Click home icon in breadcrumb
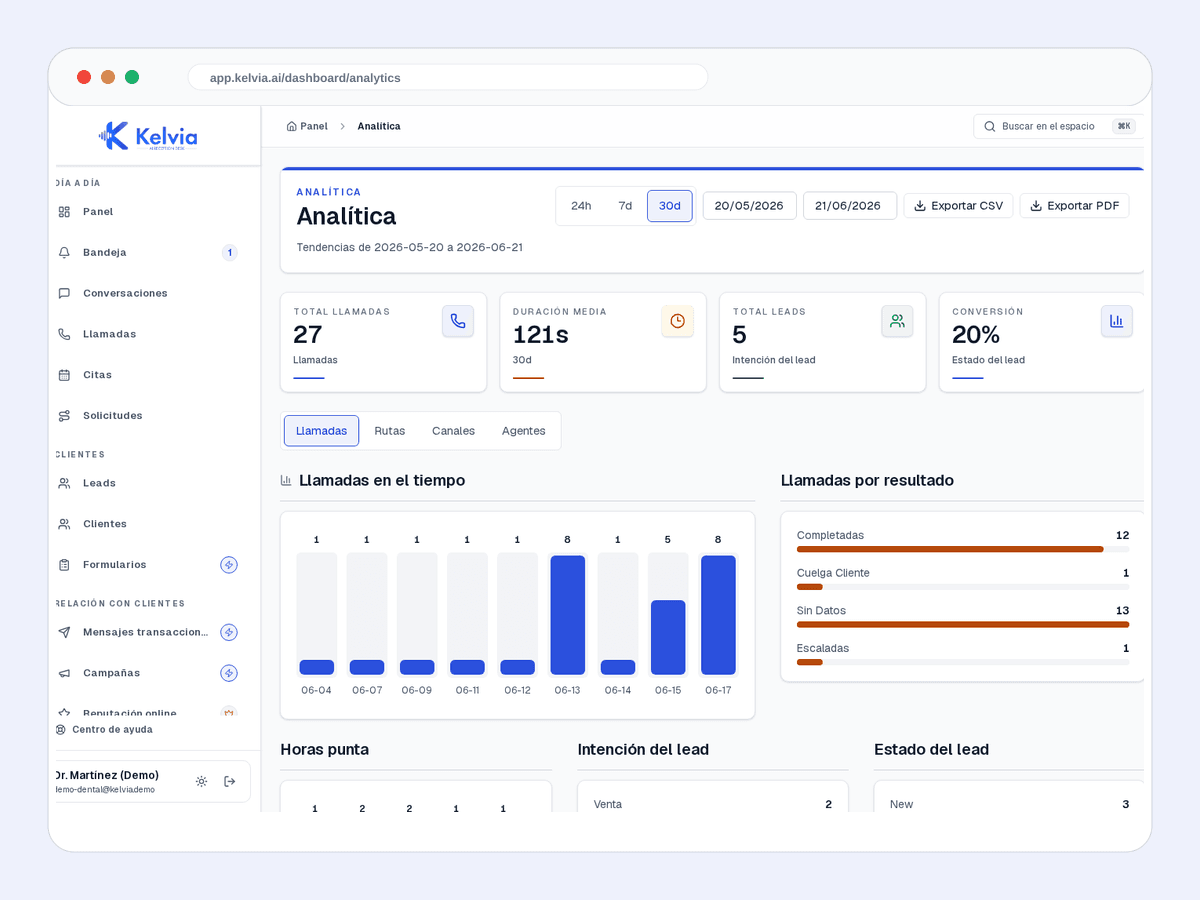This screenshot has height=900, width=1200. pyautogui.click(x=291, y=126)
